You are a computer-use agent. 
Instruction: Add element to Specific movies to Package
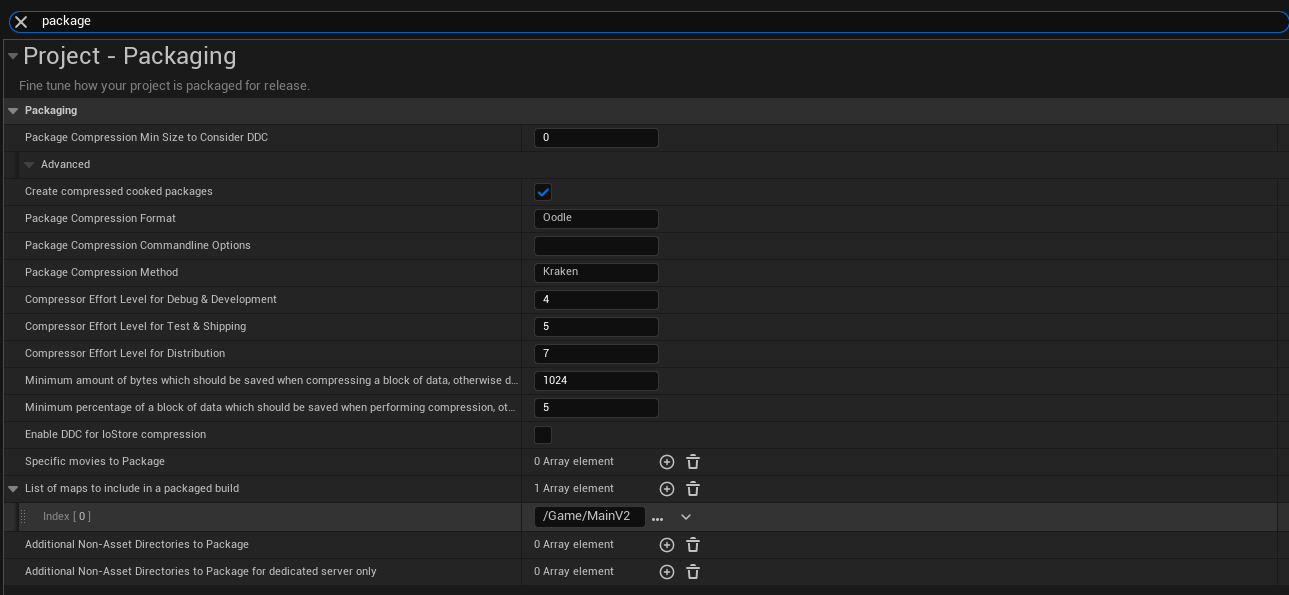click(x=667, y=462)
